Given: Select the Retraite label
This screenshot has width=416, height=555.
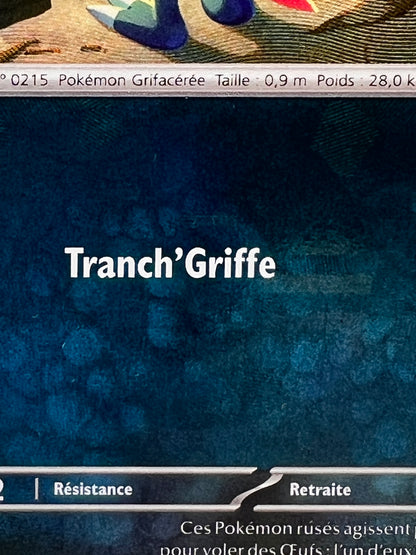Looking at the screenshot, I should pos(320,490).
